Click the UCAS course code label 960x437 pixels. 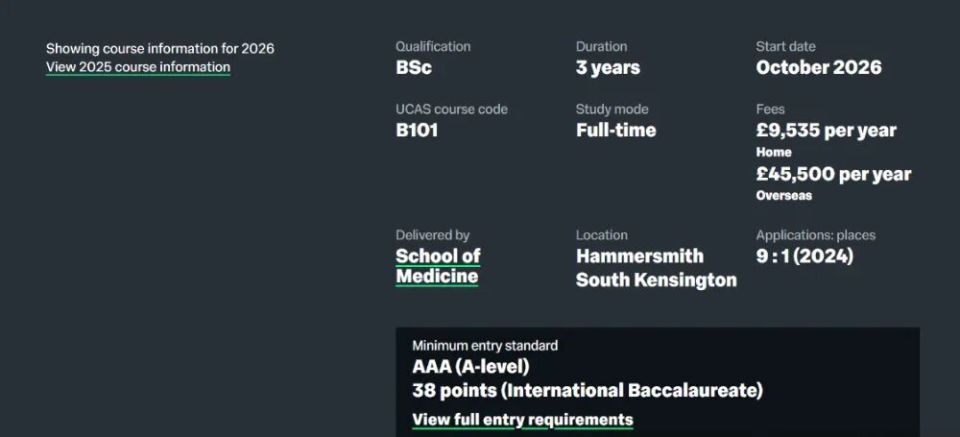[452, 109]
